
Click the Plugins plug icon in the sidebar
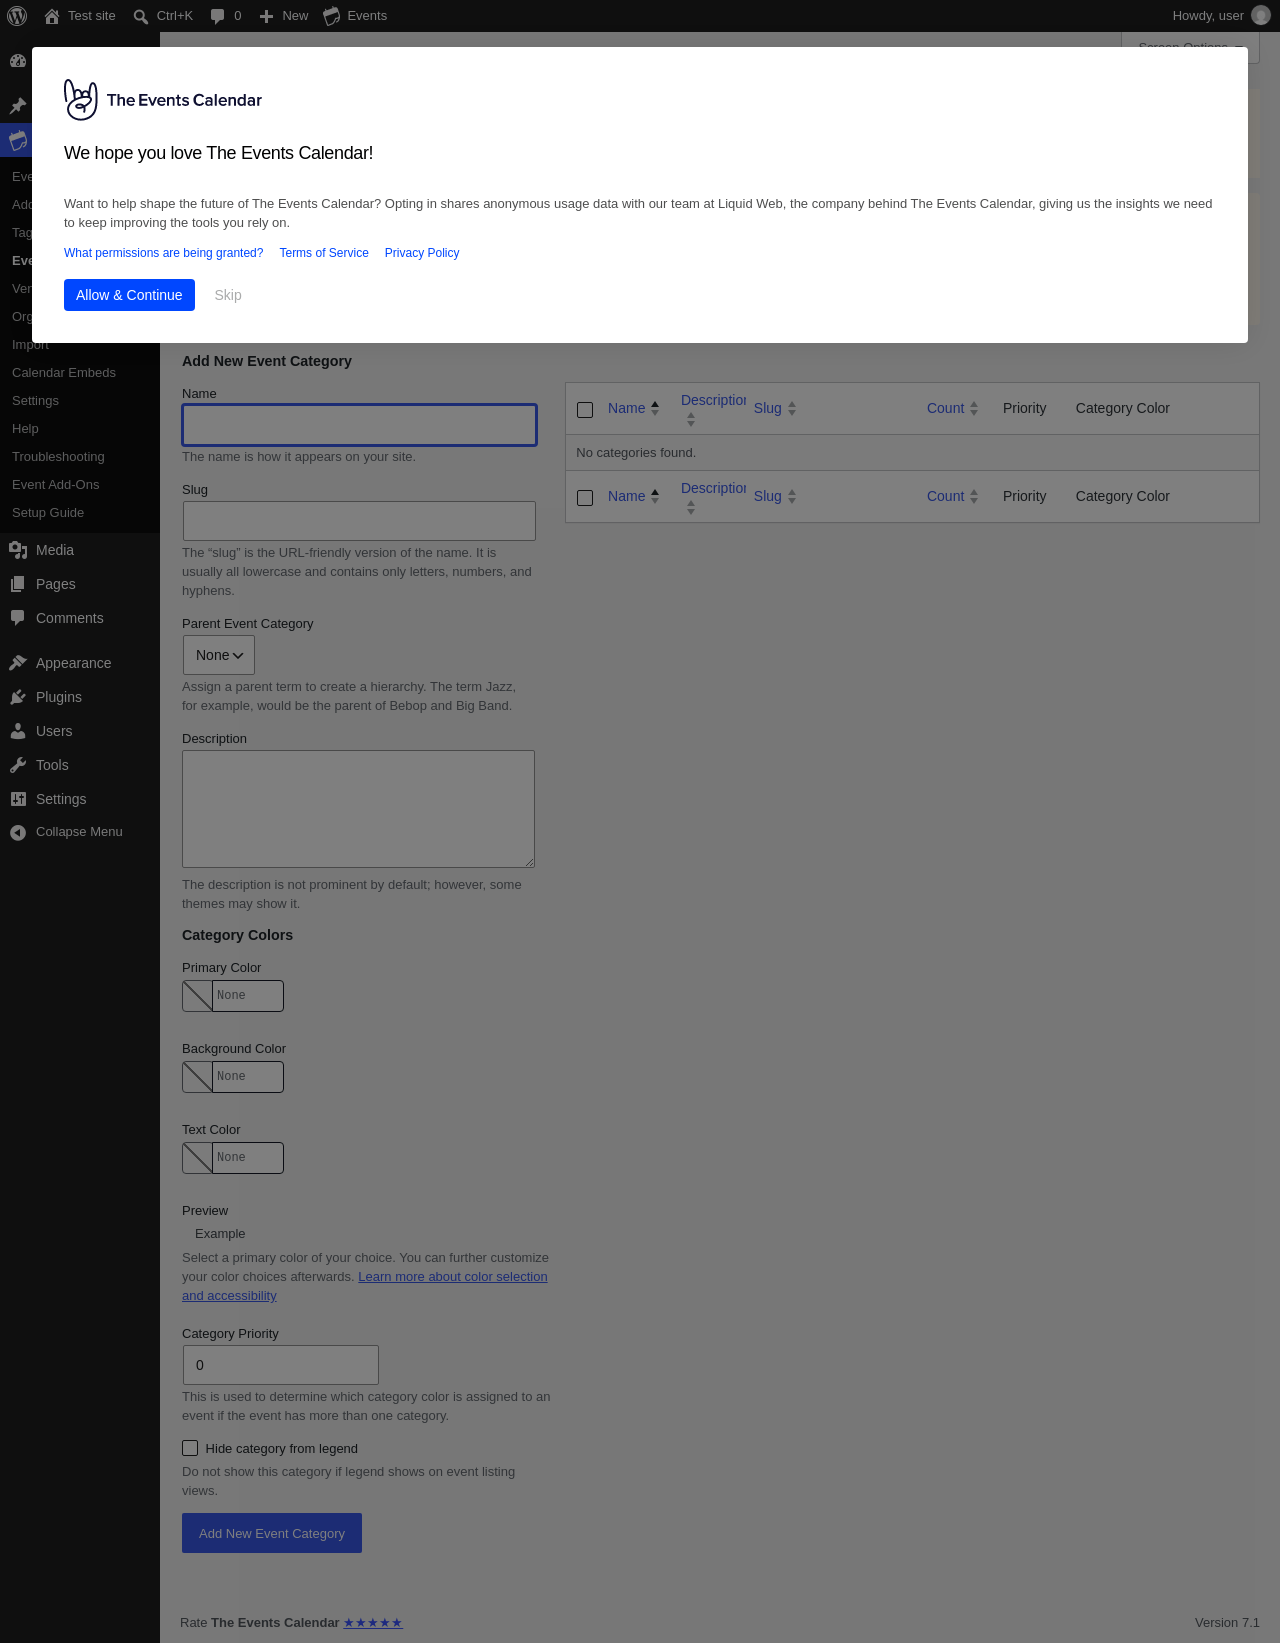[x=18, y=697]
